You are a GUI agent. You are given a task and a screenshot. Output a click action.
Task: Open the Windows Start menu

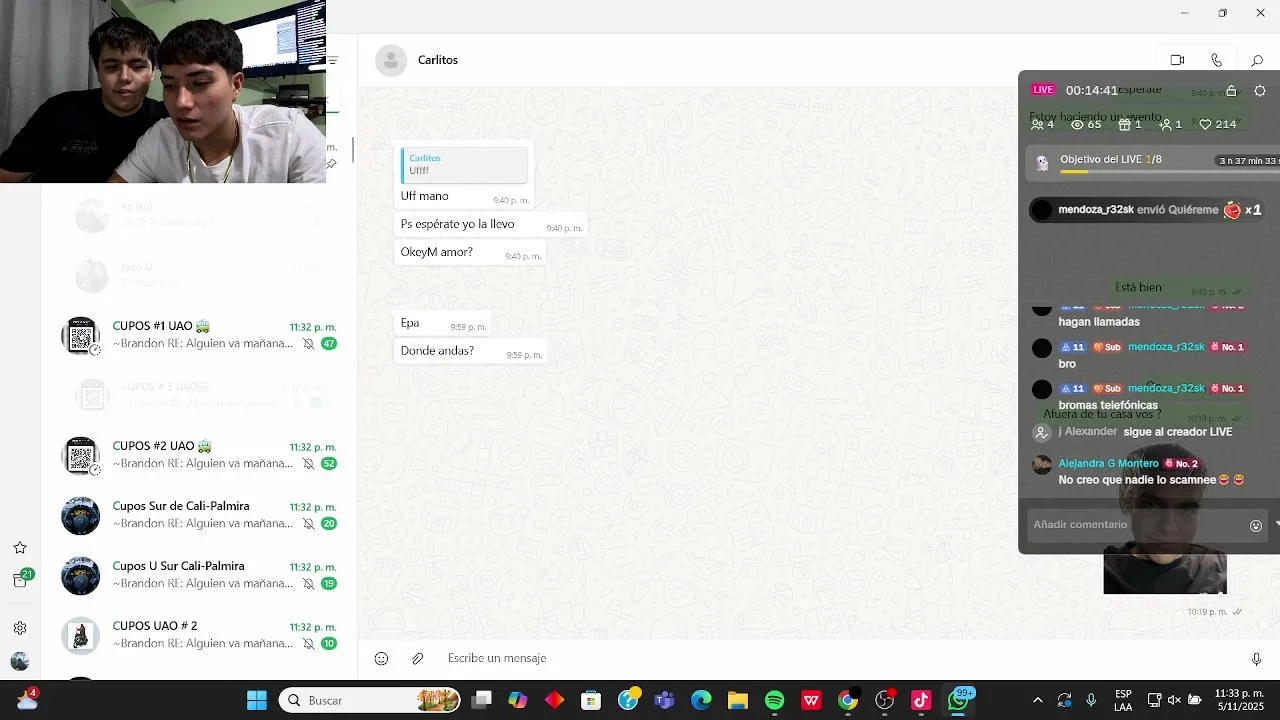pyautogui.click(x=257, y=700)
